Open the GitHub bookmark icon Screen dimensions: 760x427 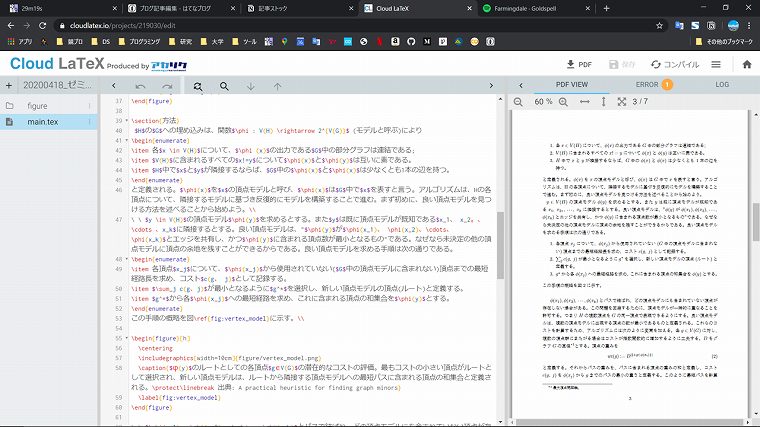click(411, 42)
